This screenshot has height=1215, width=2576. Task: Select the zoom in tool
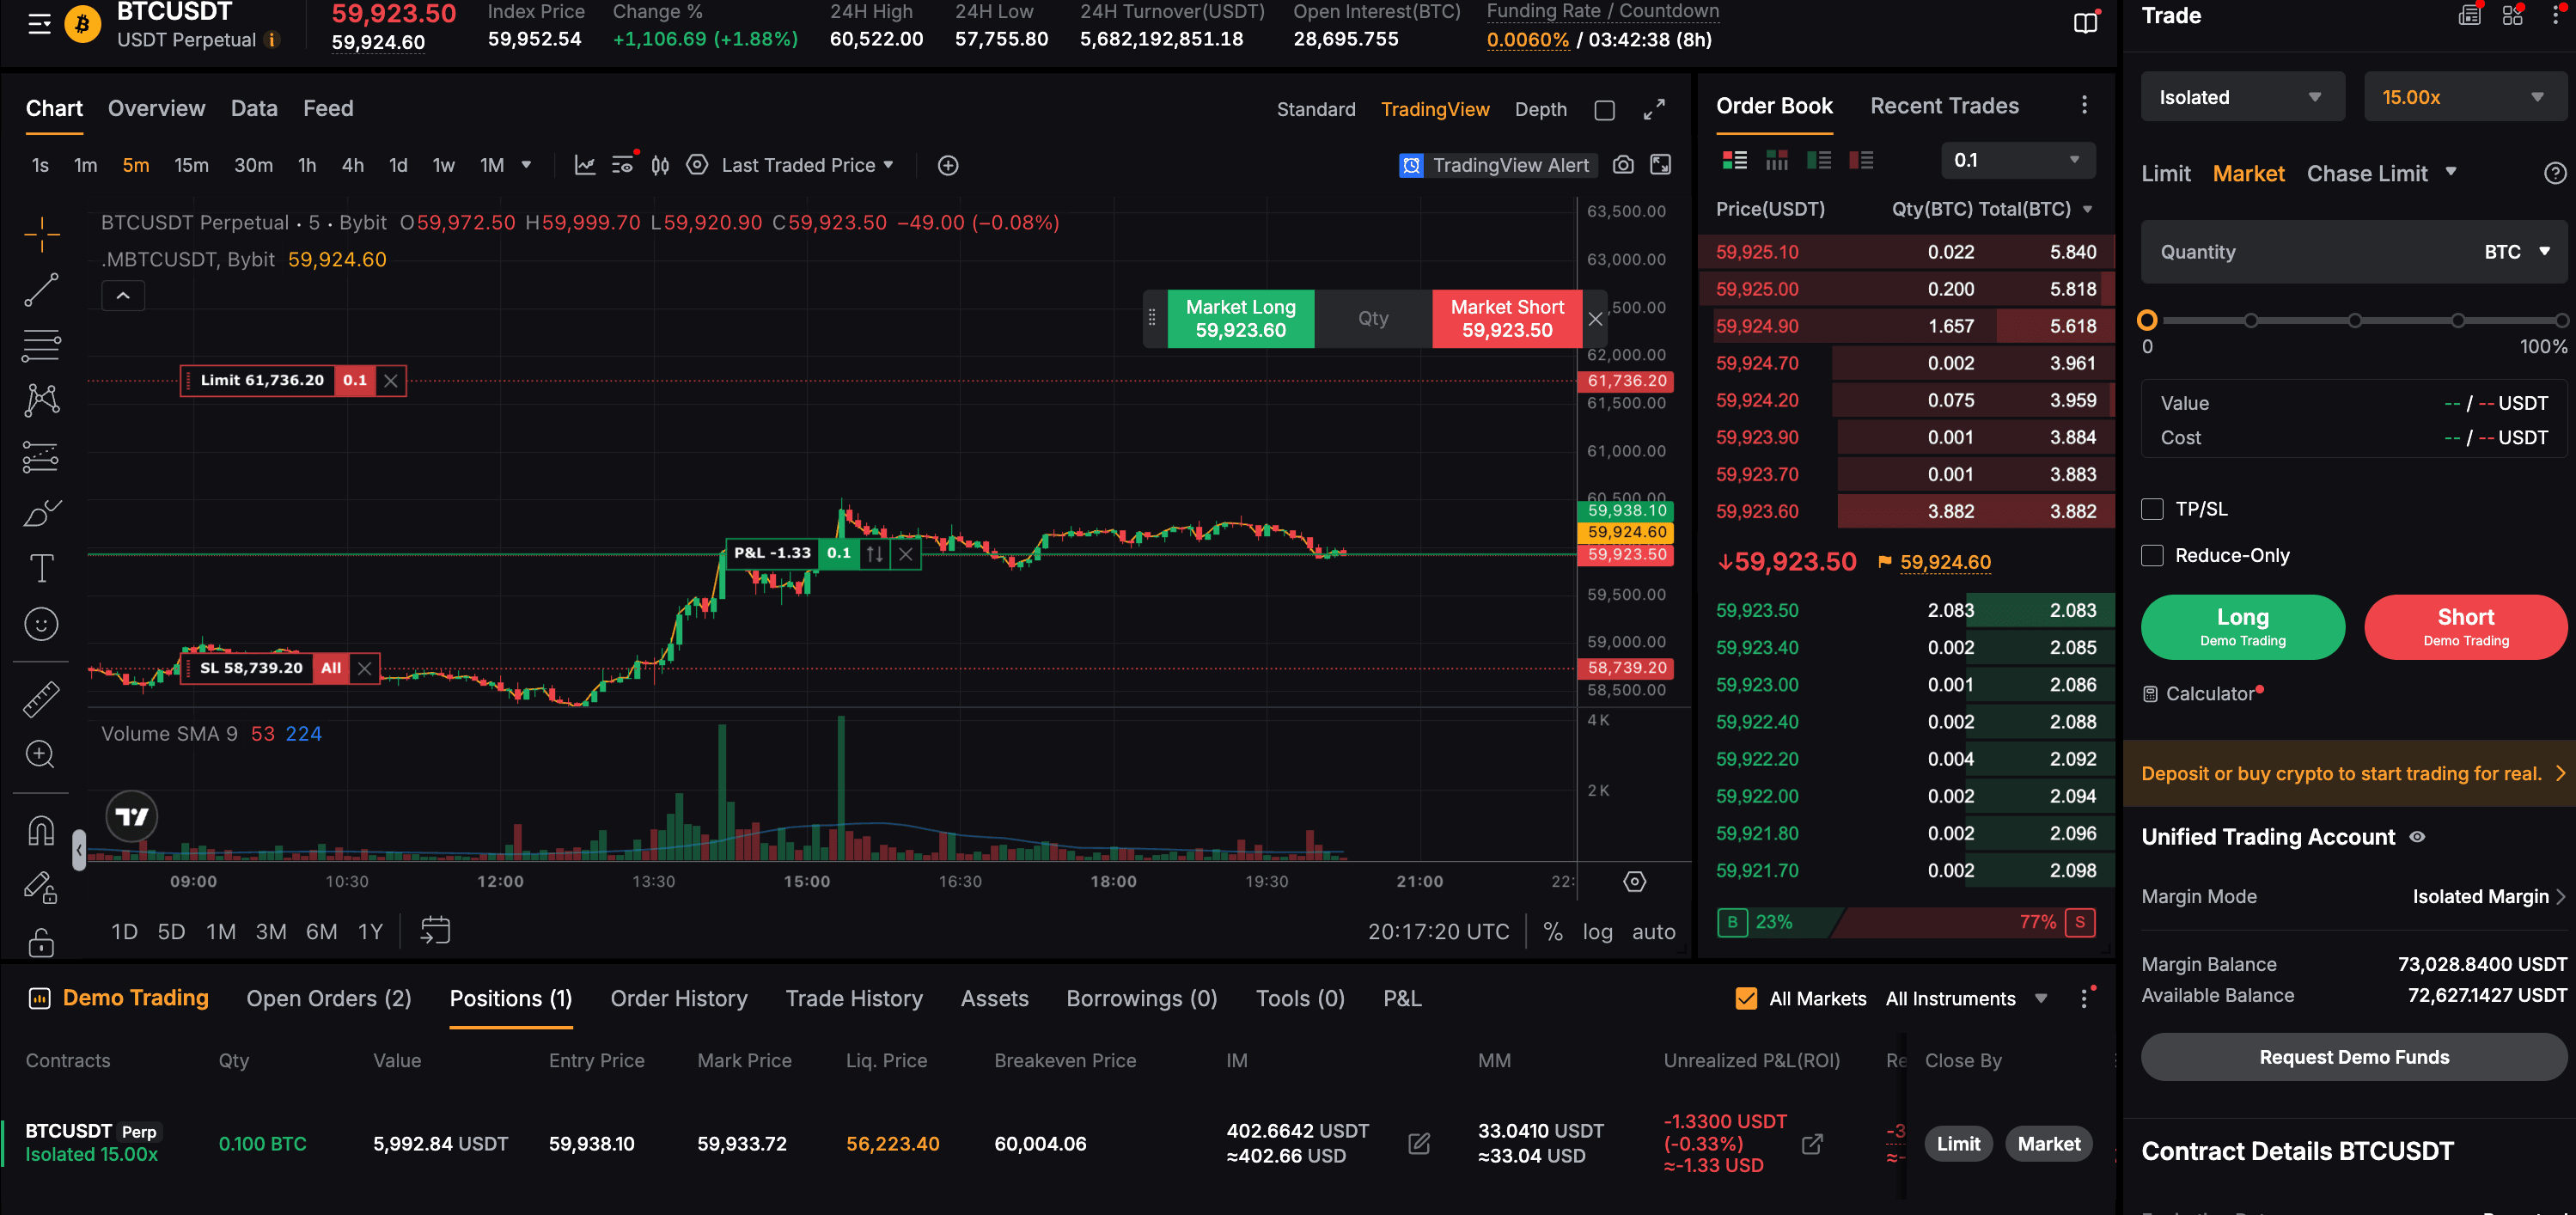pyautogui.click(x=41, y=754)
